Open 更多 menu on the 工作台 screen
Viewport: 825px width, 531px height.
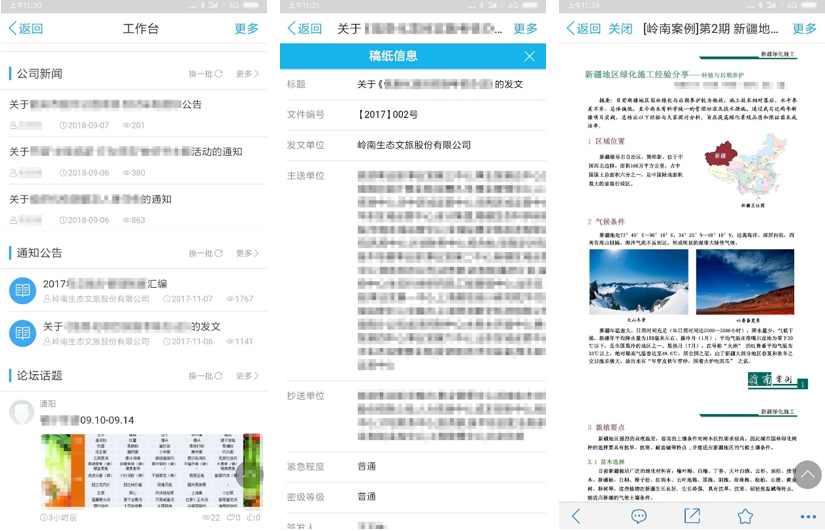click(246, 28)
